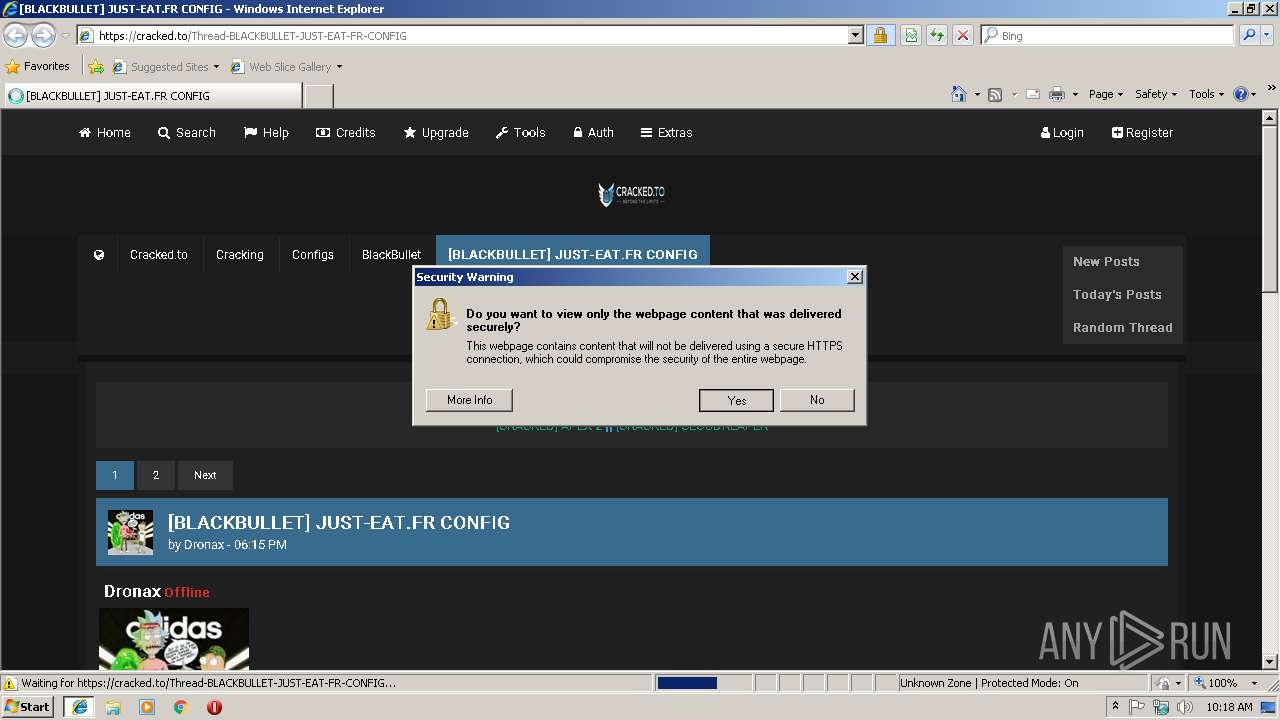Click Yes in Security Warning dialog
The width and height of the screenshot is (1280, 720).
click(737, 400)
